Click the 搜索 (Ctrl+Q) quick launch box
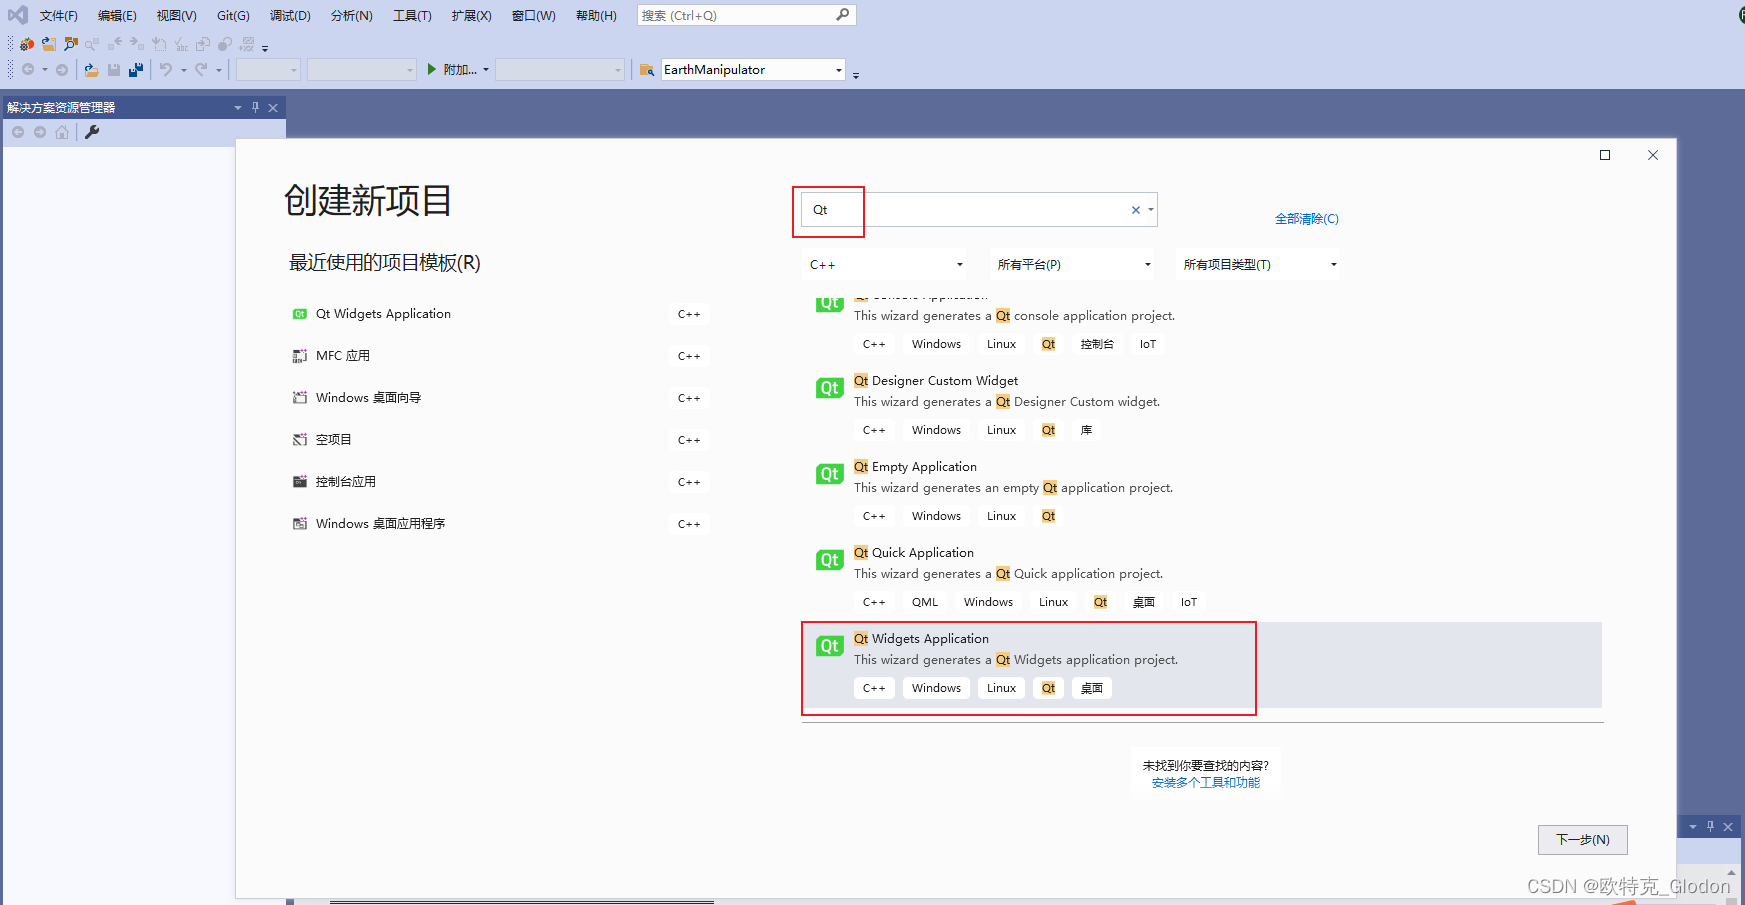 [x=746, y=15]
